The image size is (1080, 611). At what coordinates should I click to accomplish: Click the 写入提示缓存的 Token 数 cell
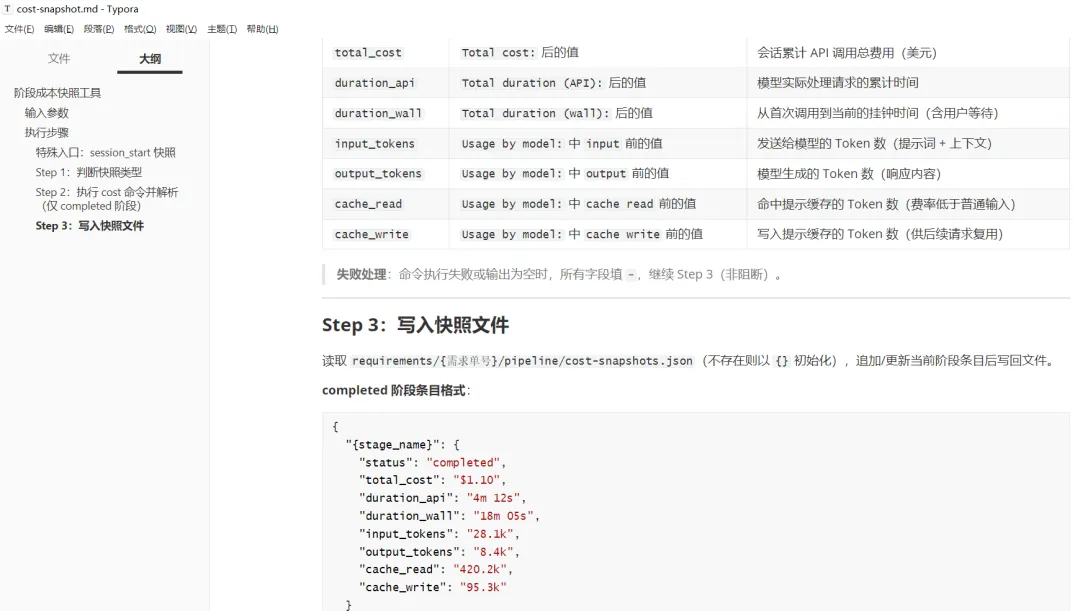908,234
